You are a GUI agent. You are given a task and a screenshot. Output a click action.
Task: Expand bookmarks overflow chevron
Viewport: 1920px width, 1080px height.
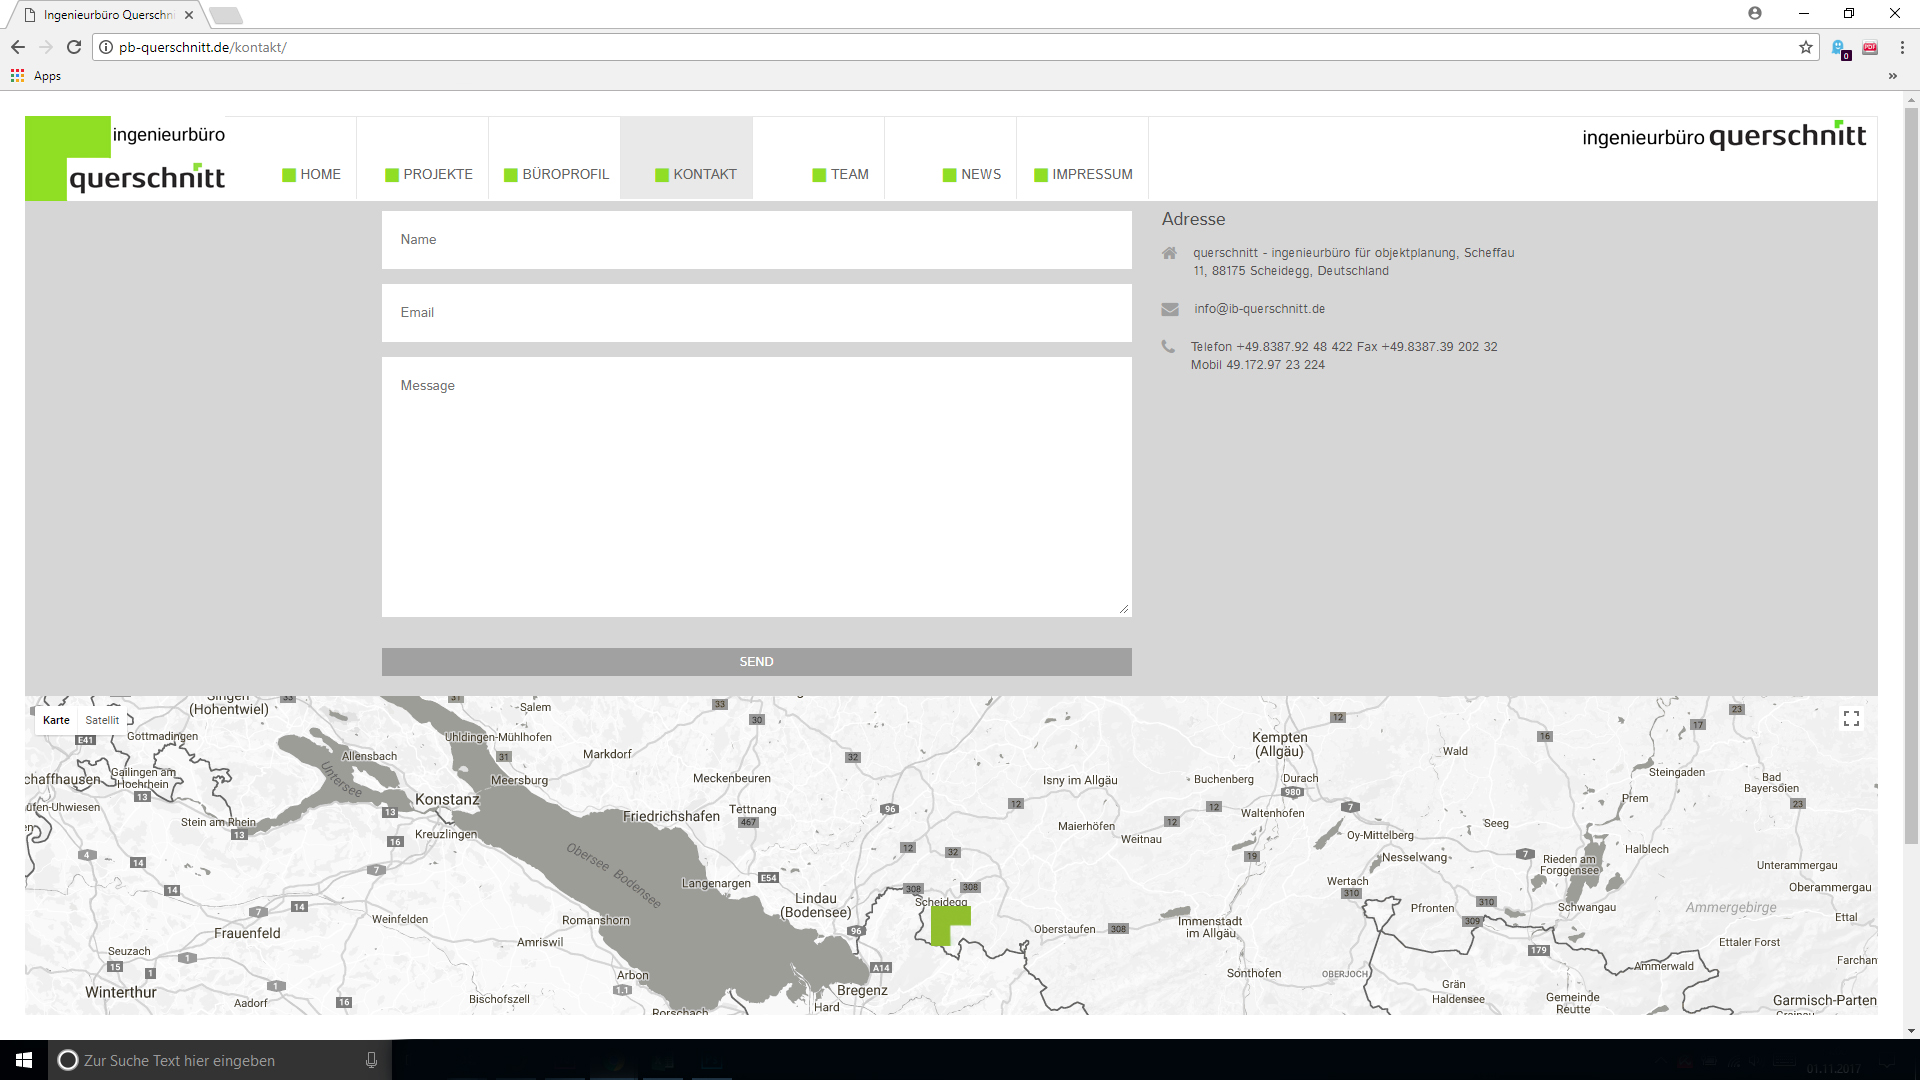point(1892,76)
